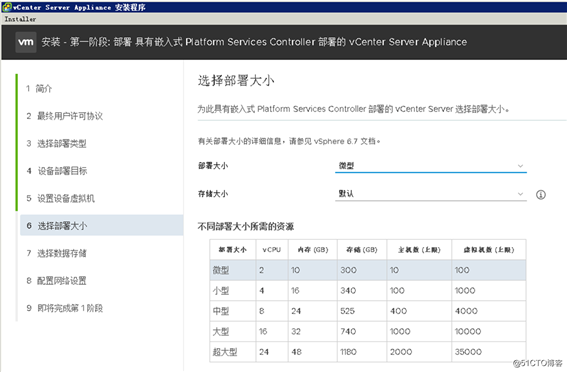This screenshot has width=567, height=372.
Task: Click storage value 340 in 小型 row
Action: [x=348, y=291]
